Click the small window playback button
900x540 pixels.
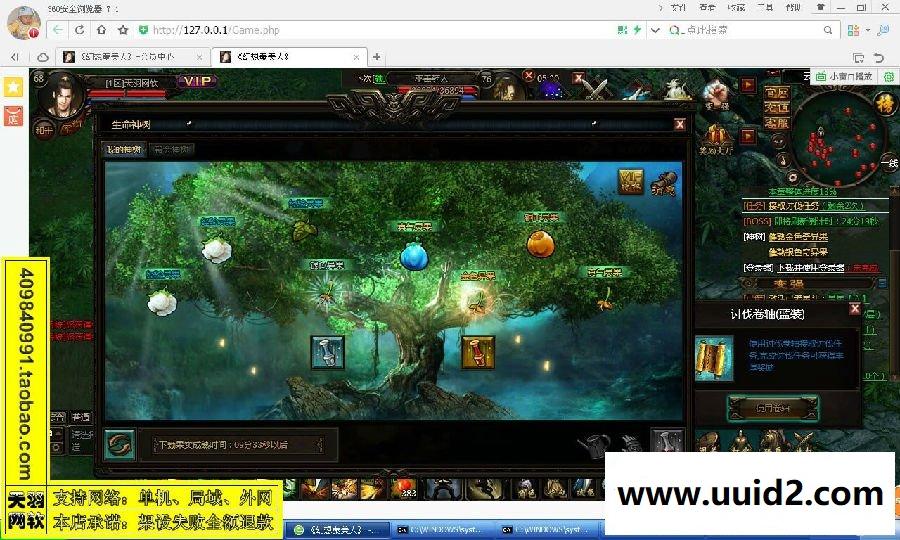point(844,76)
